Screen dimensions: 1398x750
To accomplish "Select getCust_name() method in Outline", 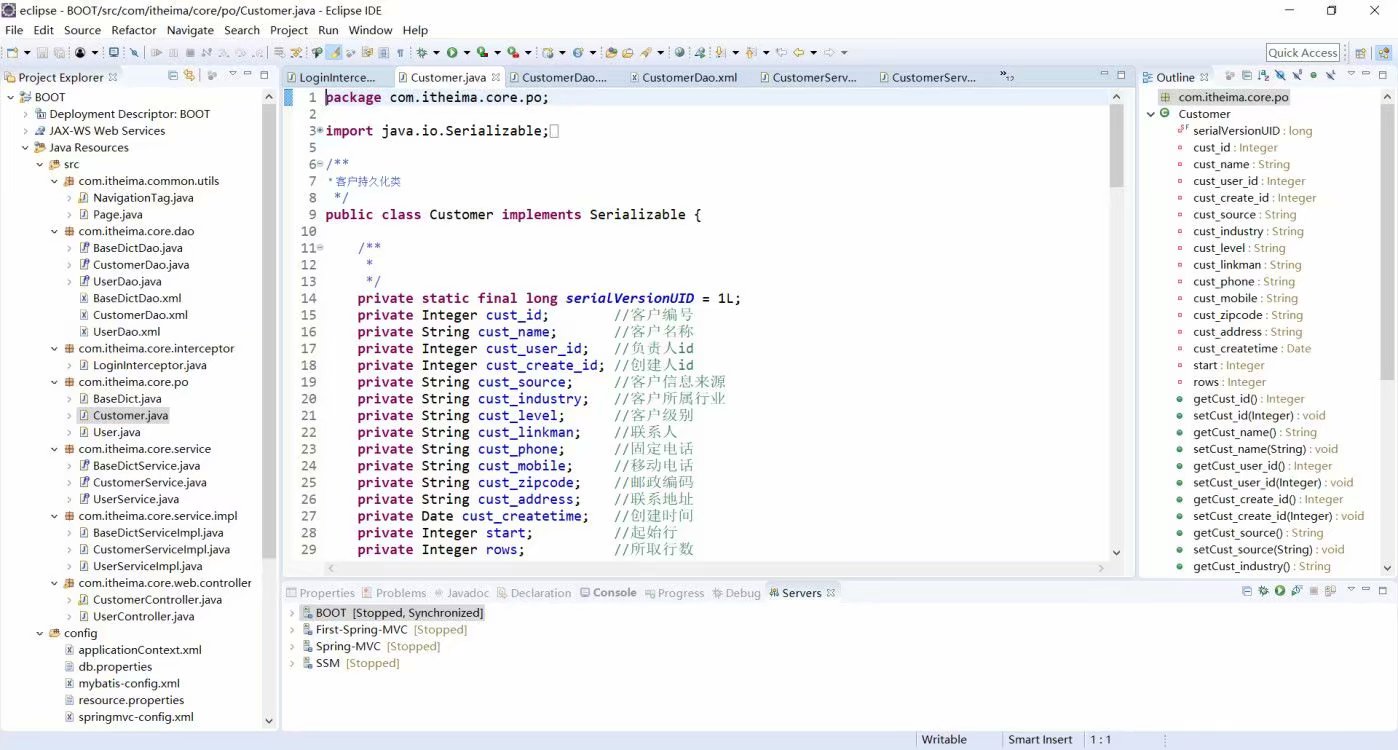I will pyautogui.click(x=1254, y=432).
